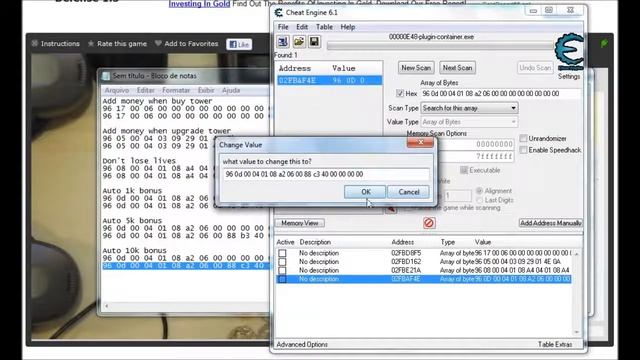Click the Settings label under the logo
This screenshot has height=360, width=640.
tap(569, 76)
